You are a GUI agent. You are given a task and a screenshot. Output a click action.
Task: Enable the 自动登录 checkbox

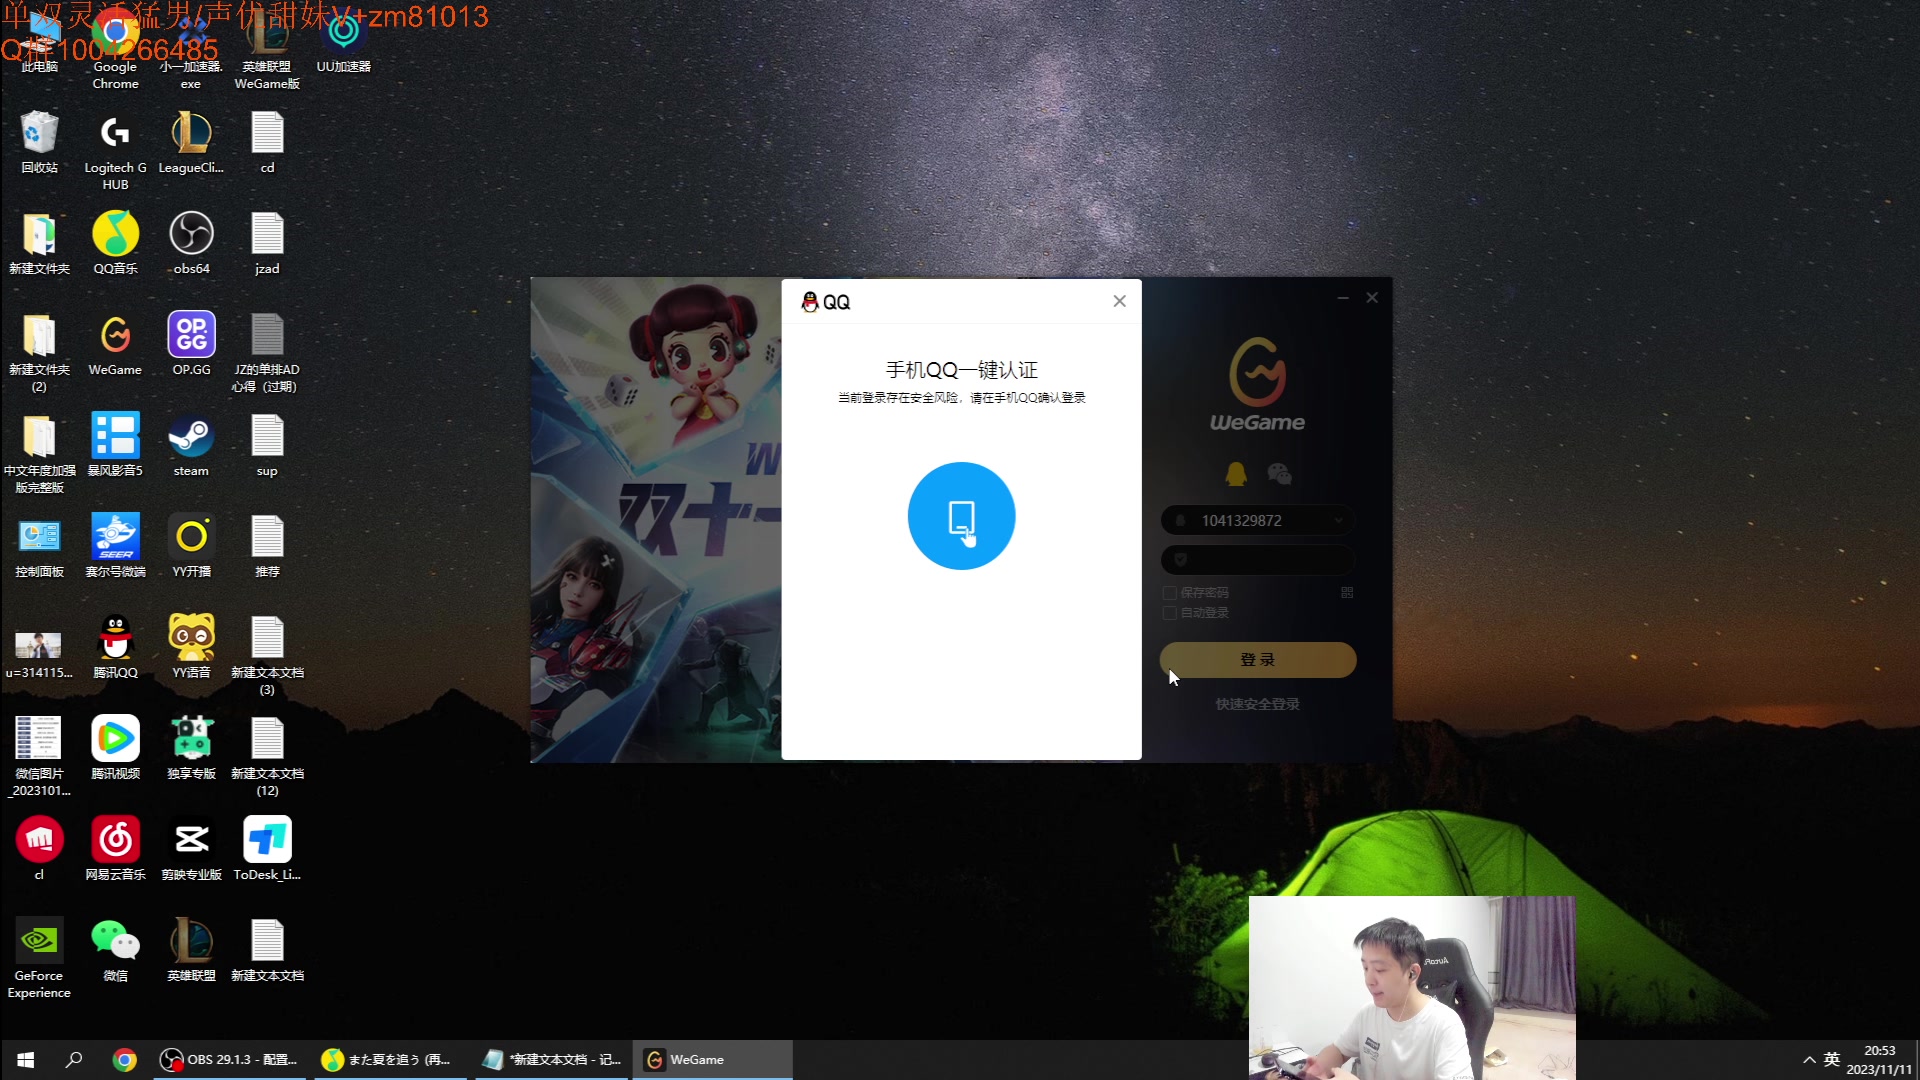(x=1169, y=613)
